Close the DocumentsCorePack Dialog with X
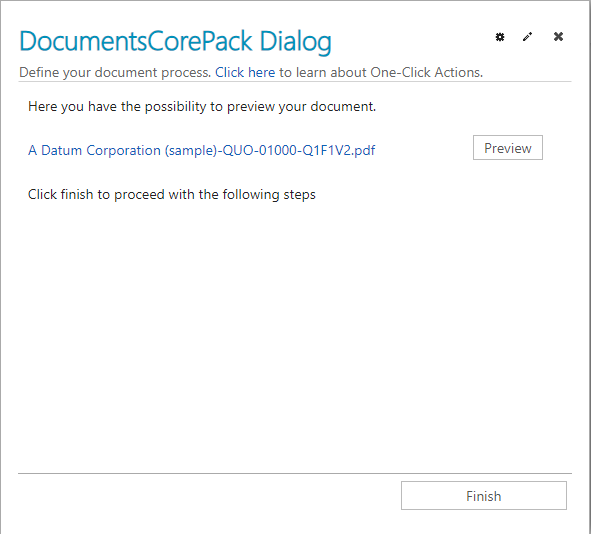Image resolution: width=591 pixels, height=534 pixels. (x=558, y=37)
